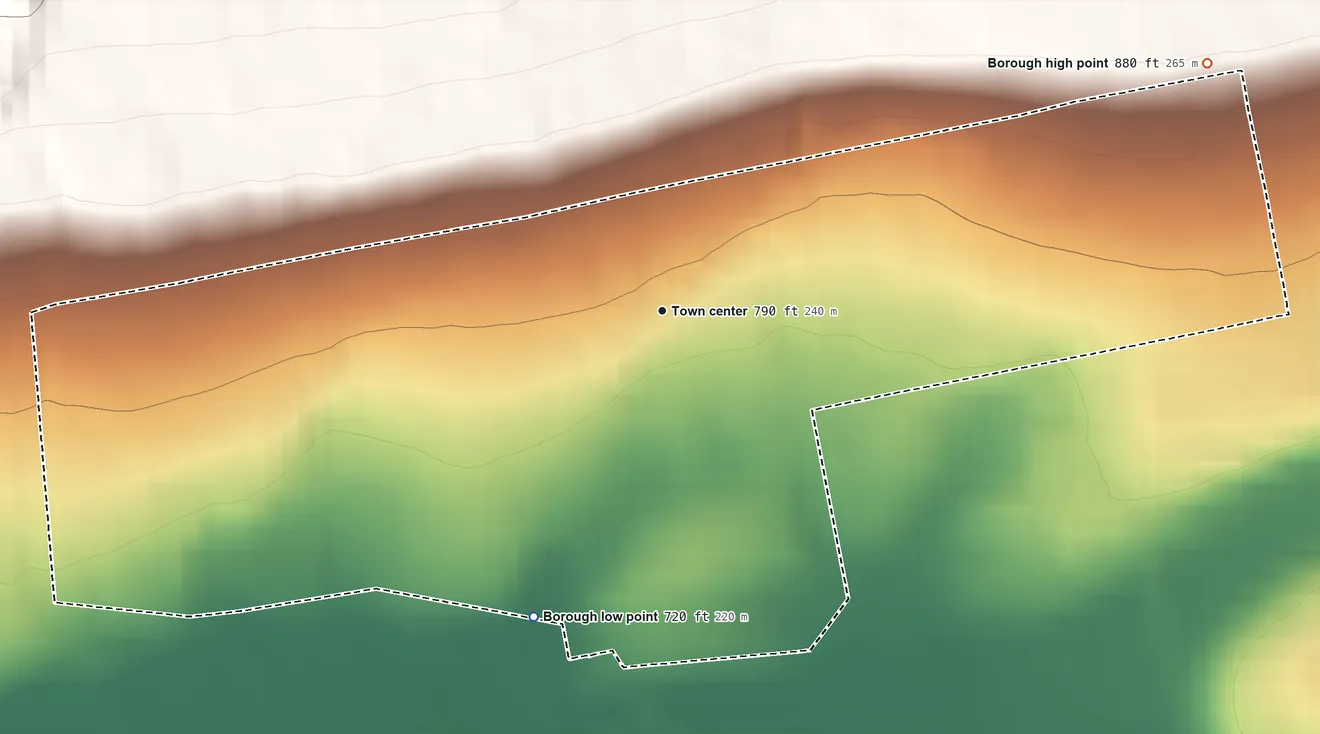1320x734 pixels.
Task: Select the "Town center" label text
Action: (709, 311)
